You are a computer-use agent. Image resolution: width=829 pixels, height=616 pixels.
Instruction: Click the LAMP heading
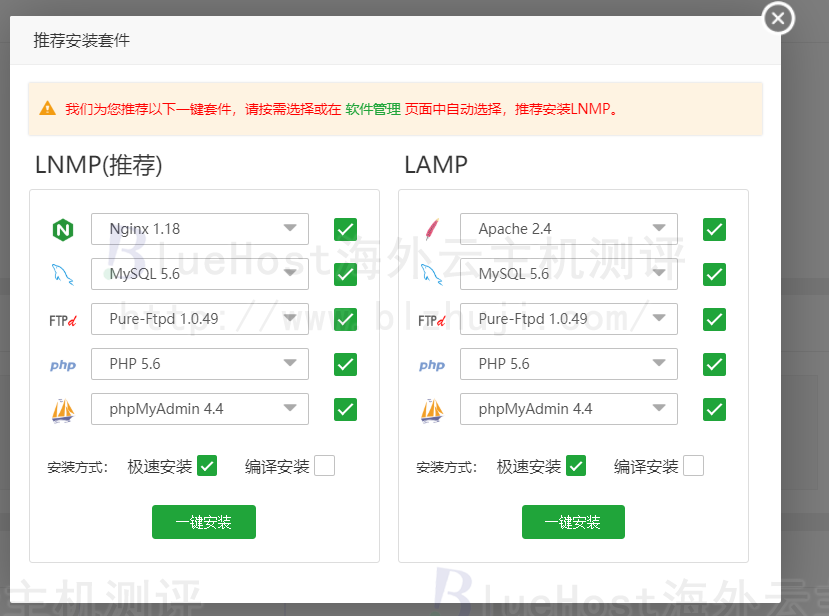tap(436, 165)
